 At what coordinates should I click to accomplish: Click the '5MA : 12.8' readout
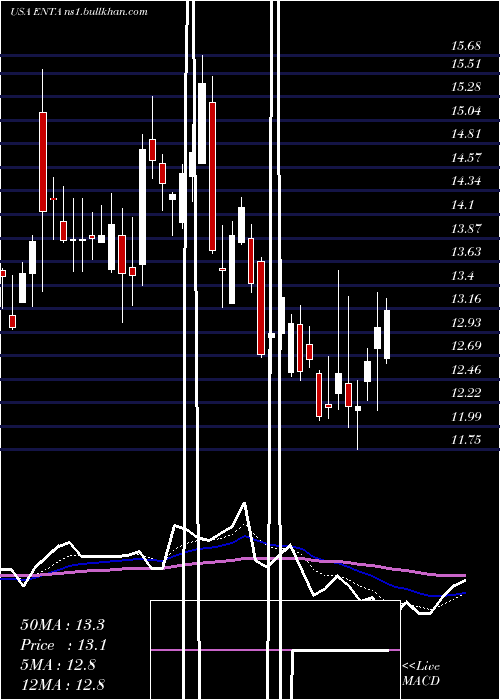point(58,665)
